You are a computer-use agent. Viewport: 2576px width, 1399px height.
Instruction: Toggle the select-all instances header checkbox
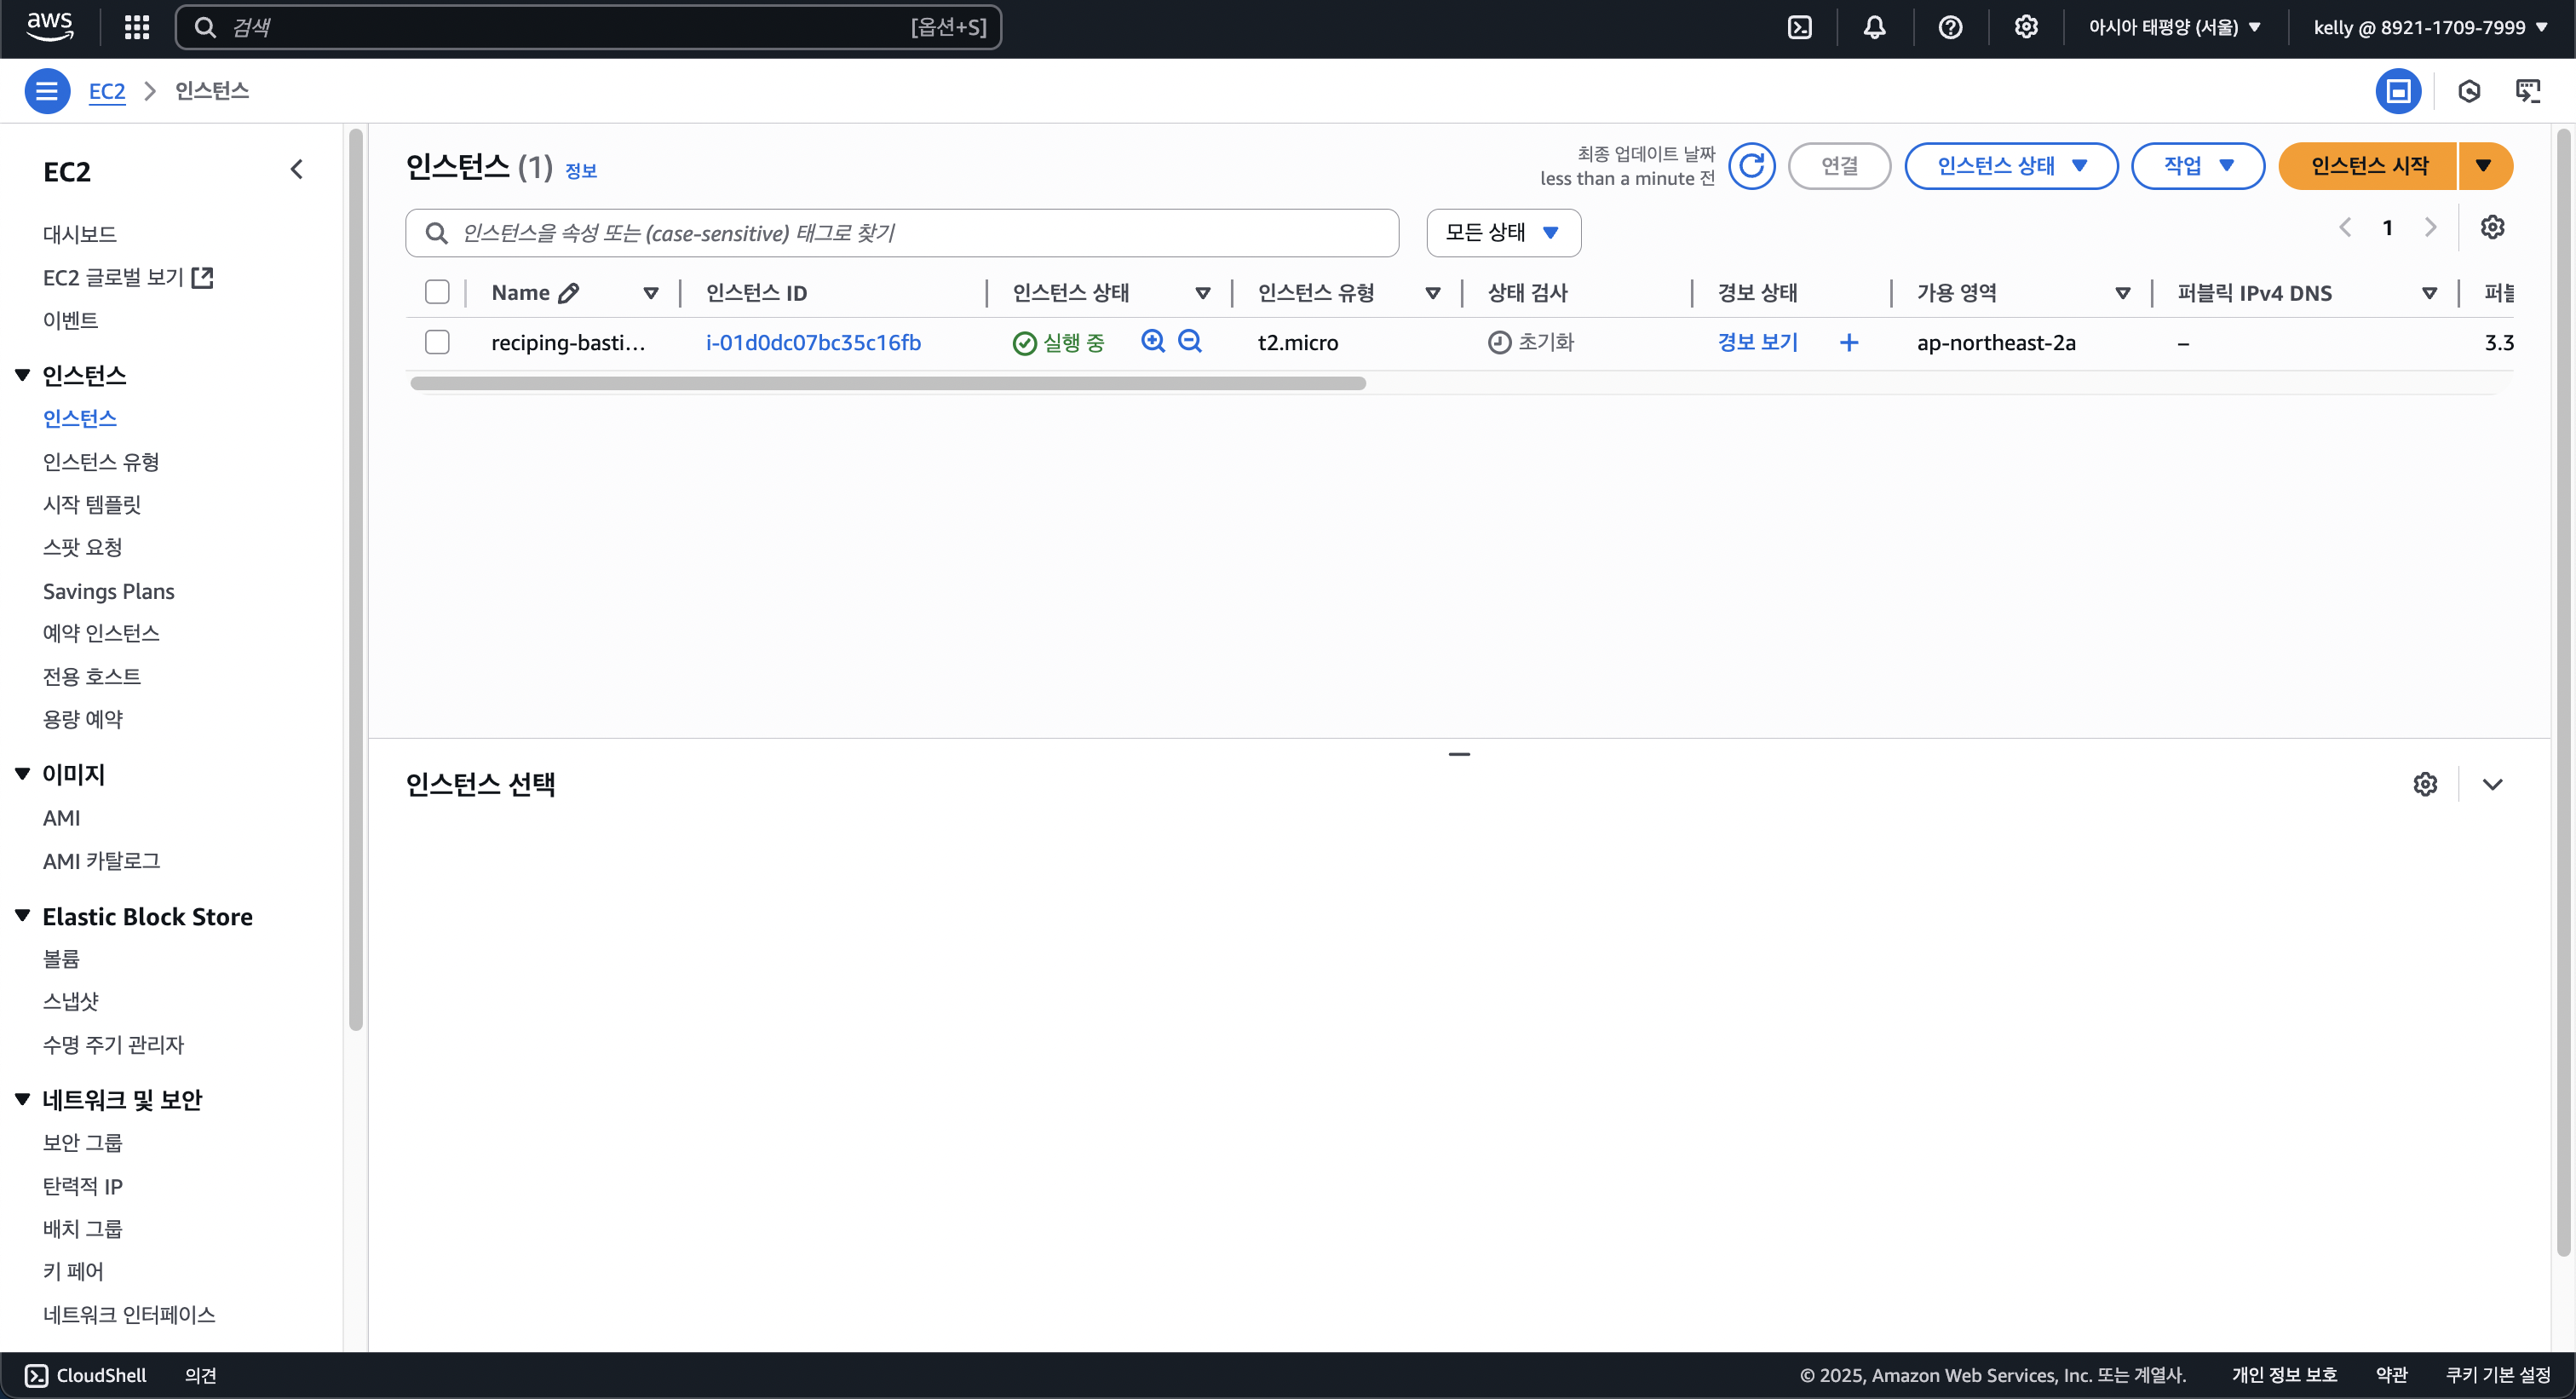(437, 292)
